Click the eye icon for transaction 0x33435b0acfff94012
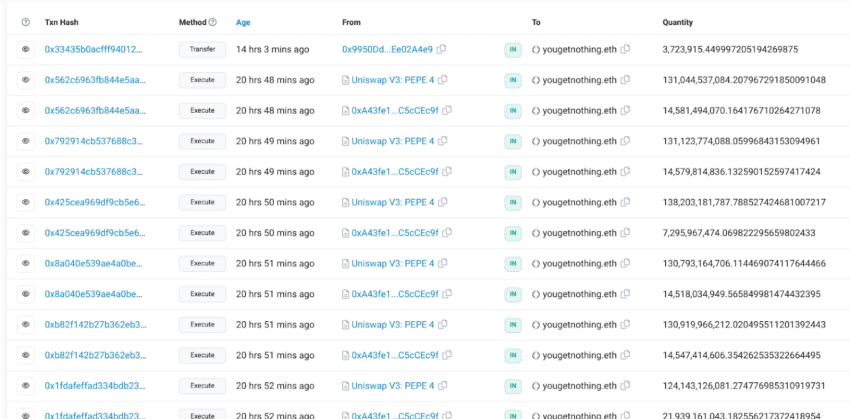 (x=25, y=49)
